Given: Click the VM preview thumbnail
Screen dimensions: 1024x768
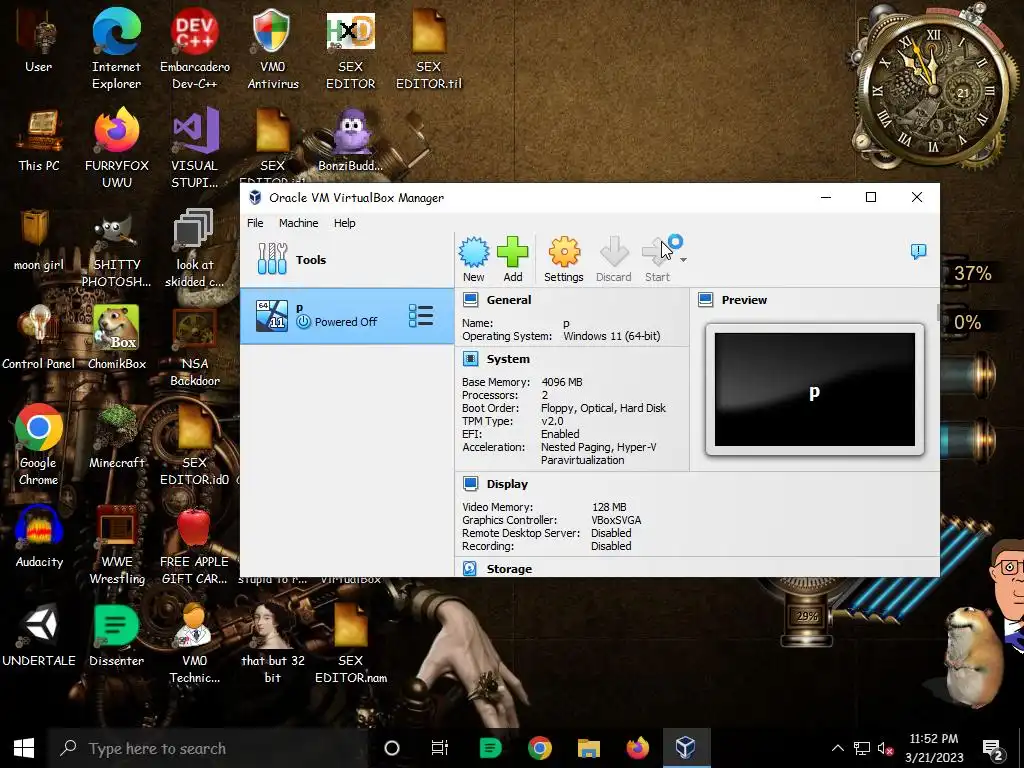Looking at the screenshot, I should [814, 390].
